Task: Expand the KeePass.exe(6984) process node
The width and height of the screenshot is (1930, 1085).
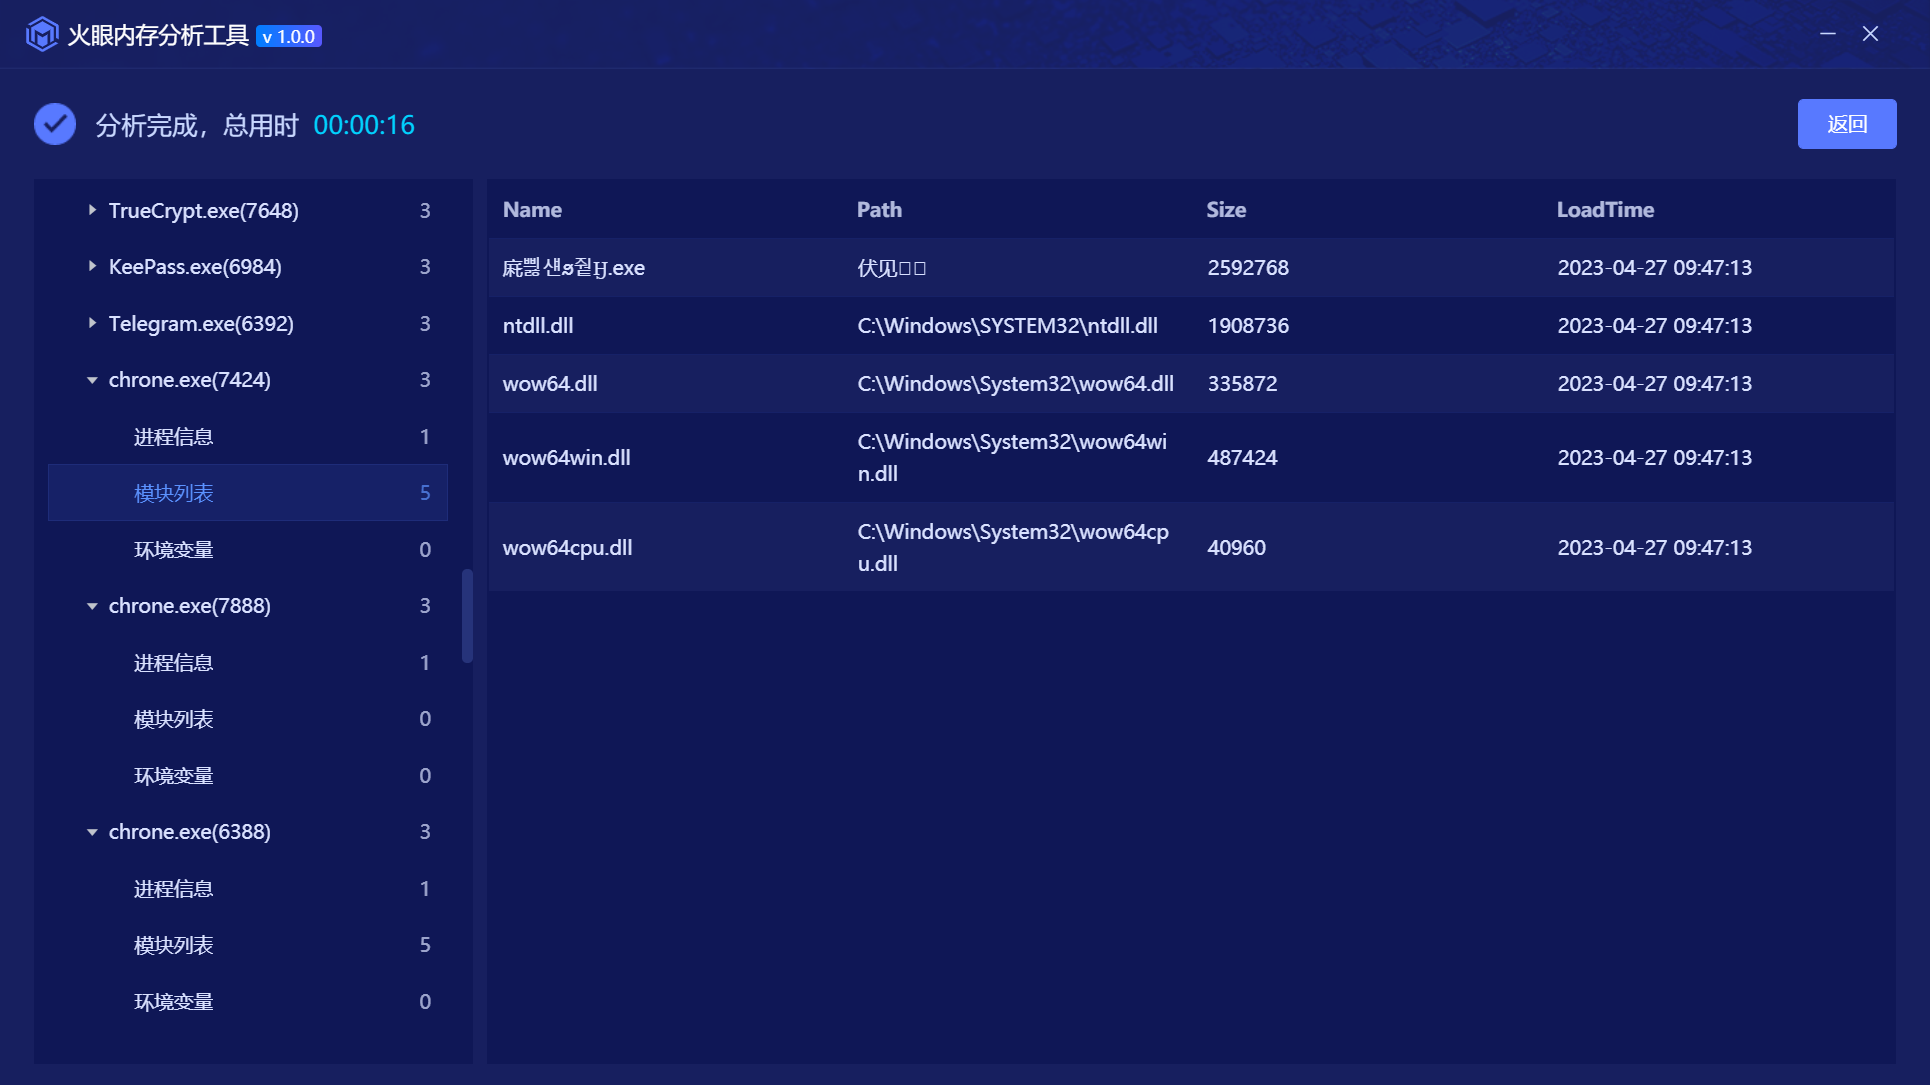Action: 92,266
